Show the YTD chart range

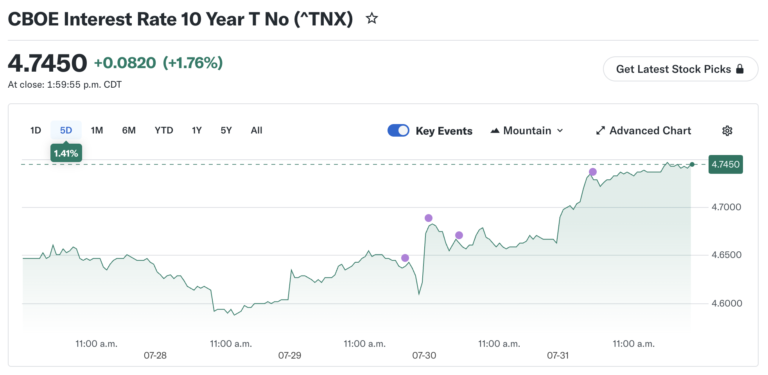coord(164,131)
